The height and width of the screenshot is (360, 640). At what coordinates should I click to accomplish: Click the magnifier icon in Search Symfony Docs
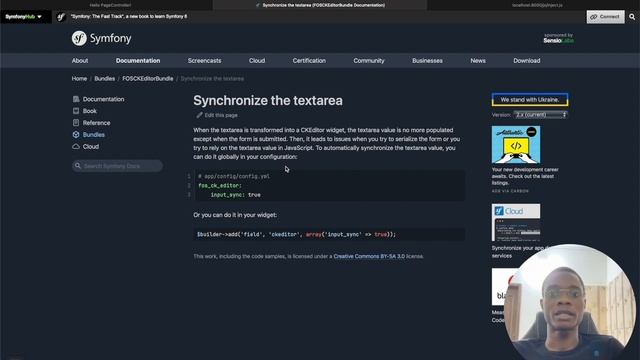(x=78, y=166)
